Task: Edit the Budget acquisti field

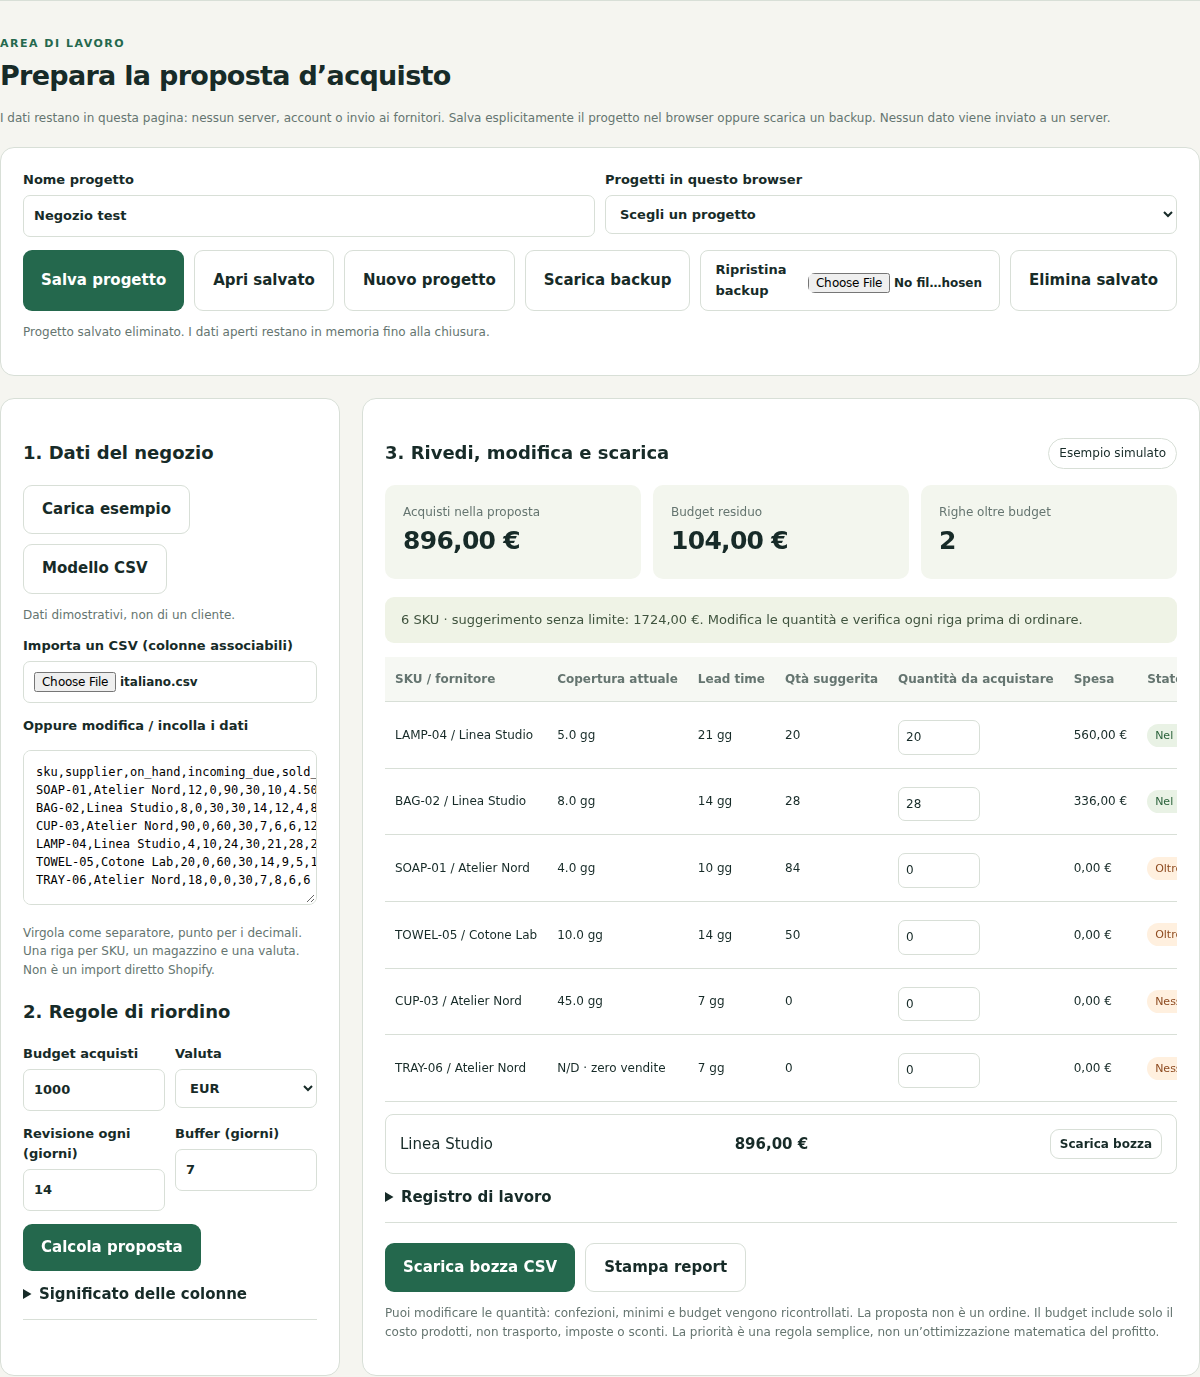Action: [x=94, y=1090]
